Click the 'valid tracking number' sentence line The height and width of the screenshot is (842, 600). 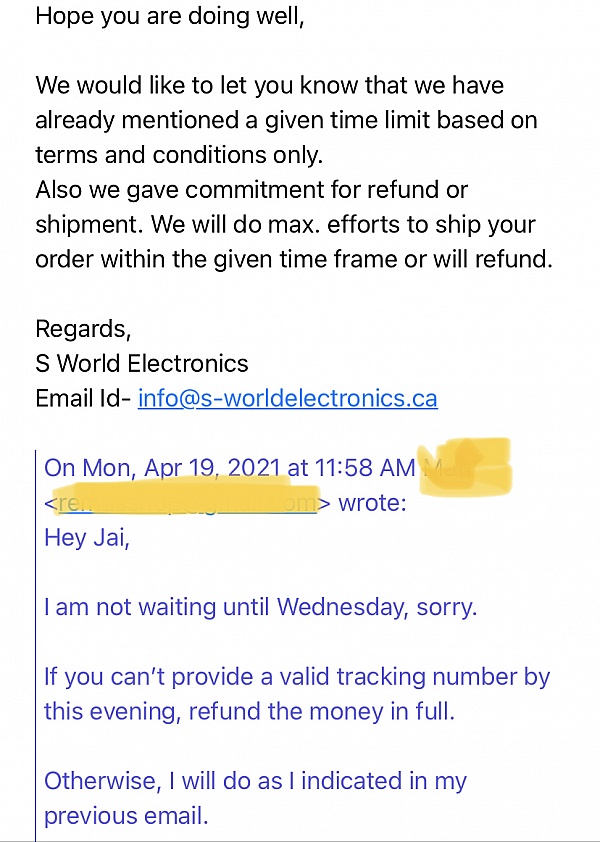click(297, 678)
